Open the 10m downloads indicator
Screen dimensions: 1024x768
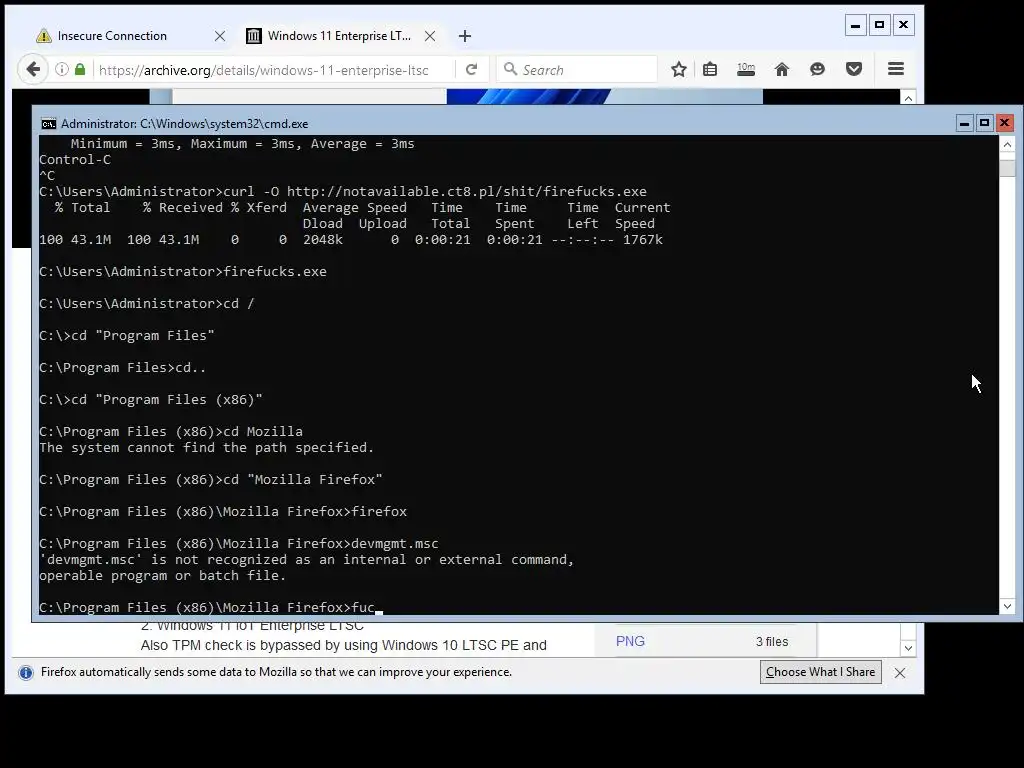[x=746, y=69]
